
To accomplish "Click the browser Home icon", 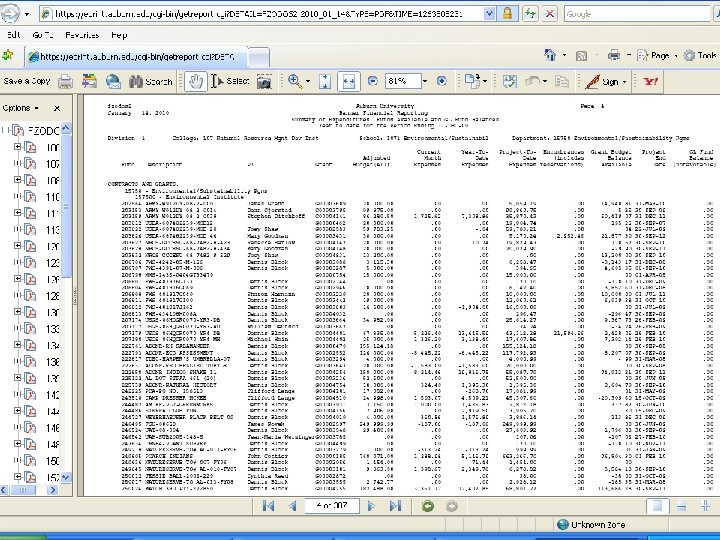I will (x=550, y=56).
